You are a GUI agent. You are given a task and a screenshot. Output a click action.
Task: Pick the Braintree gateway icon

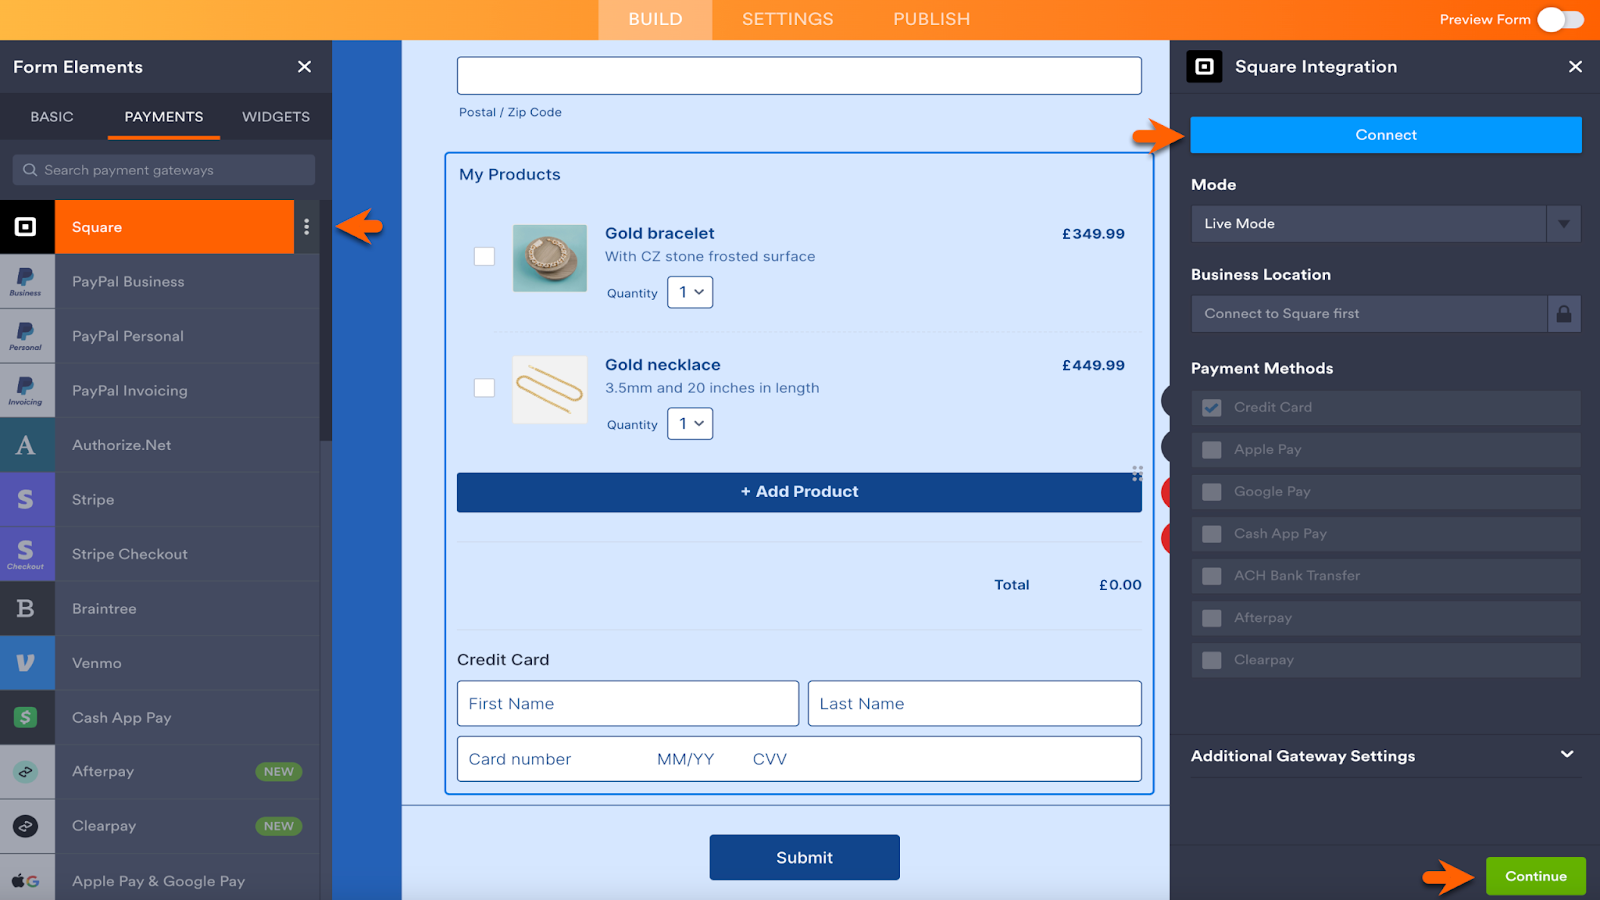[x=26, y=609]
